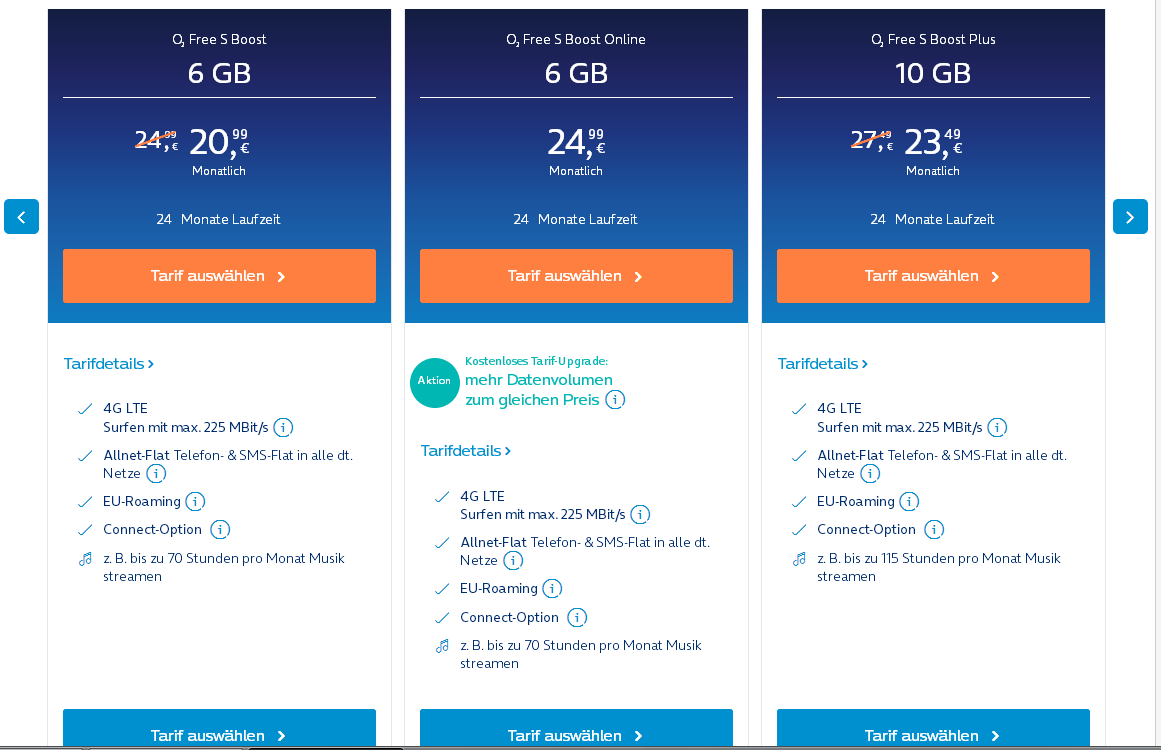This screenshot has height=750, width=1161.
Task: Open Allnet-Flat Netze info icon in Free S Boost Plus
Action: (870, 473)
